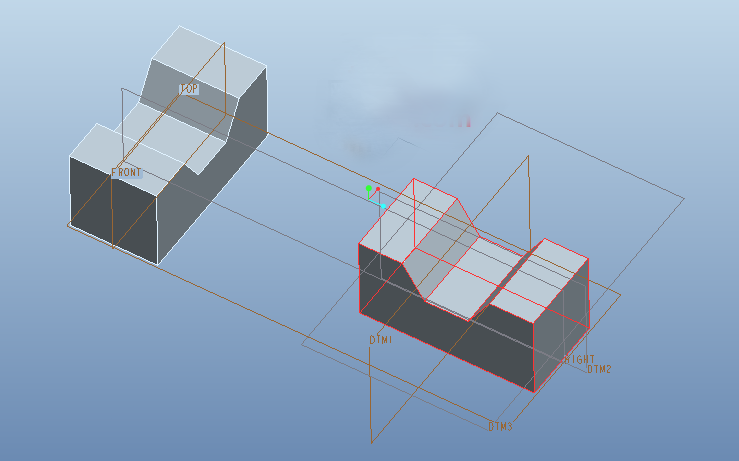Viewport: 739px width, 461px height.
Task: Select the white-outlined stepped block at upper left
Action: [x=168, y=145]
